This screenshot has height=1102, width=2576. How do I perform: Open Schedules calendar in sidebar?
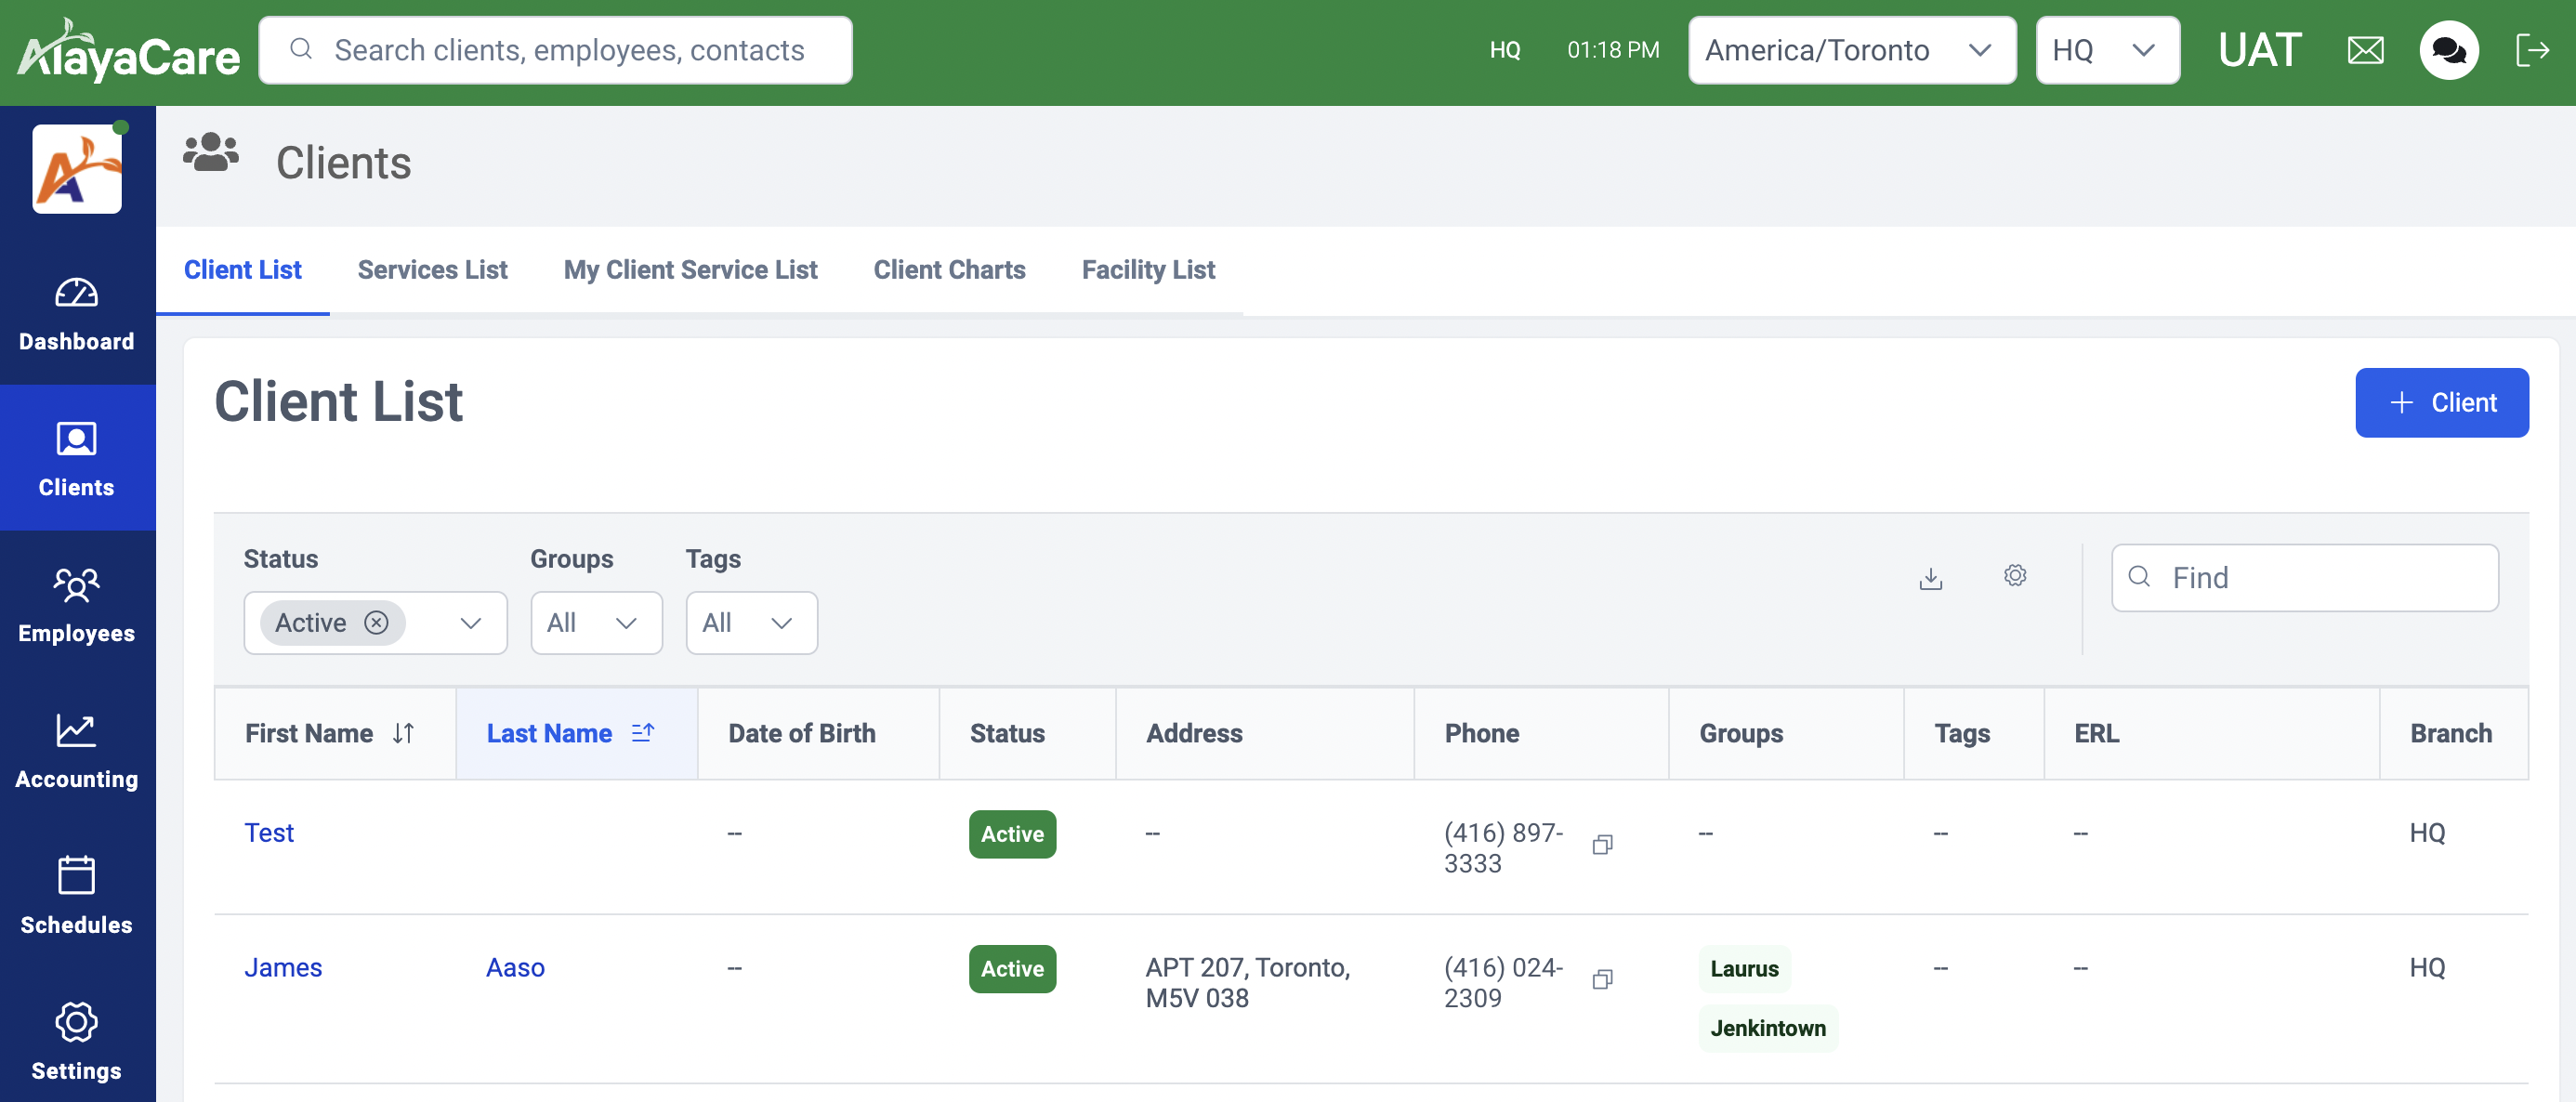click(x=76, y=896)
